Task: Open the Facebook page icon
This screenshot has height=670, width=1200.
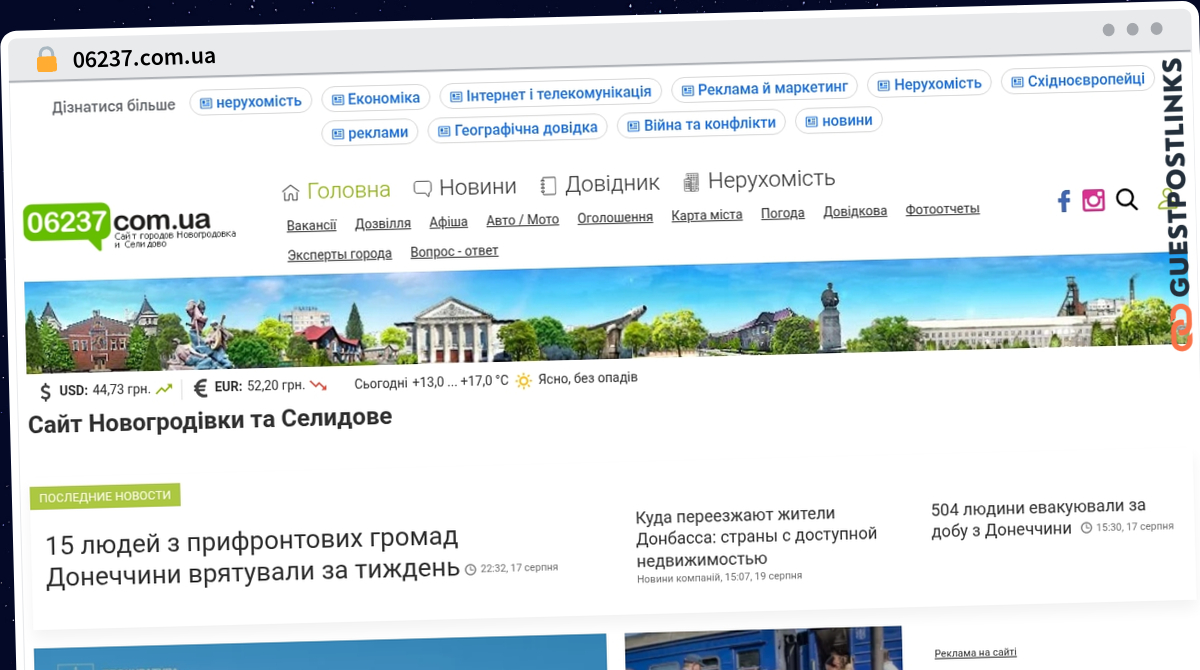Action: coord(1063,201)
